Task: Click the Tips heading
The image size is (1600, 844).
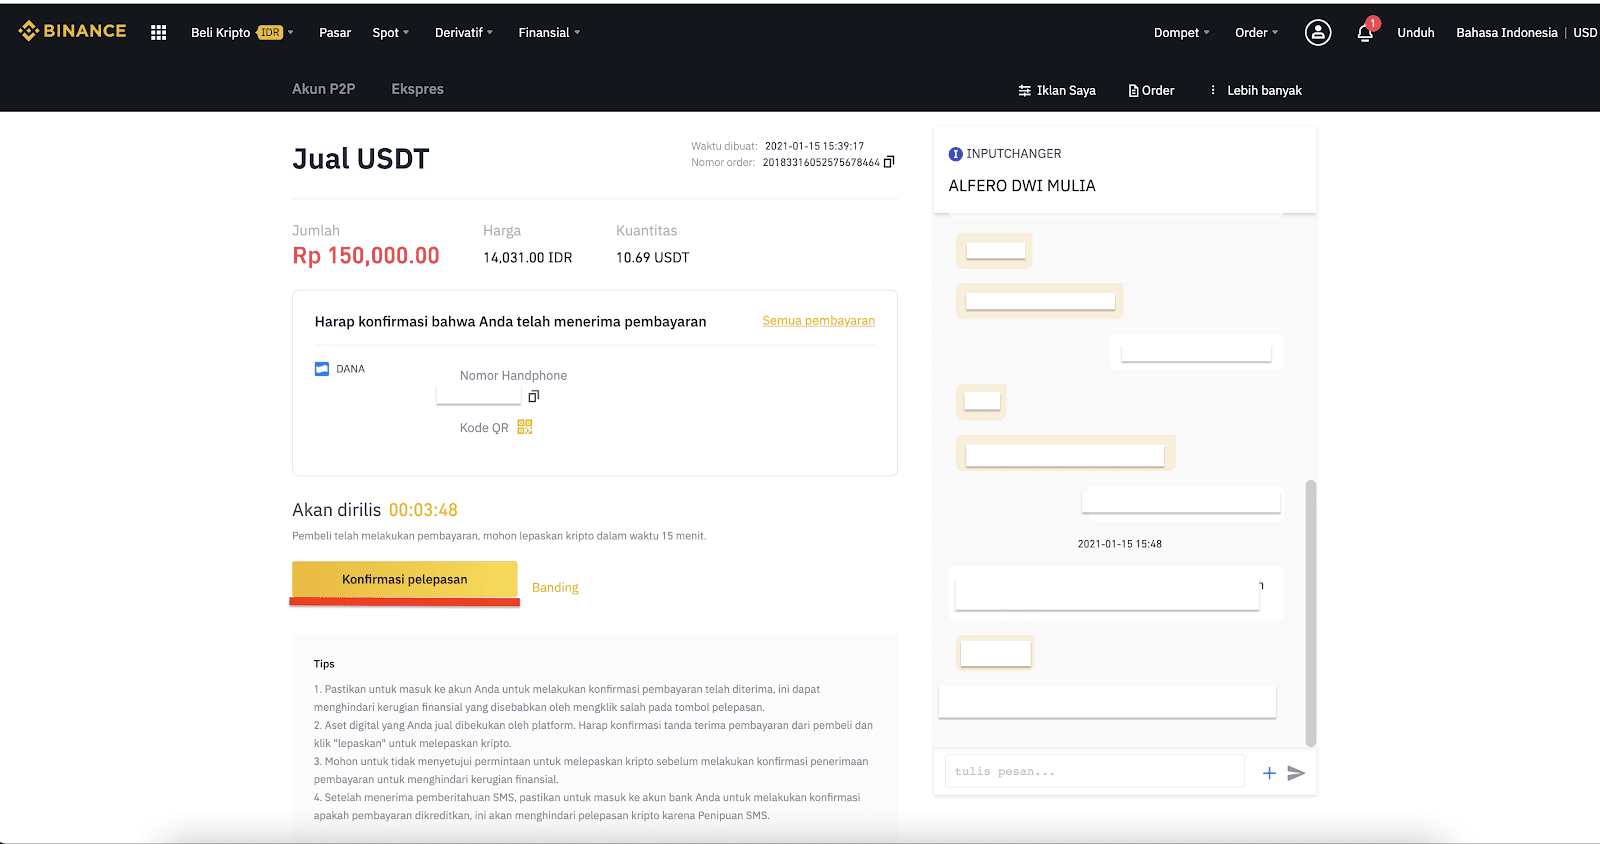Action: tap(324, 664)
